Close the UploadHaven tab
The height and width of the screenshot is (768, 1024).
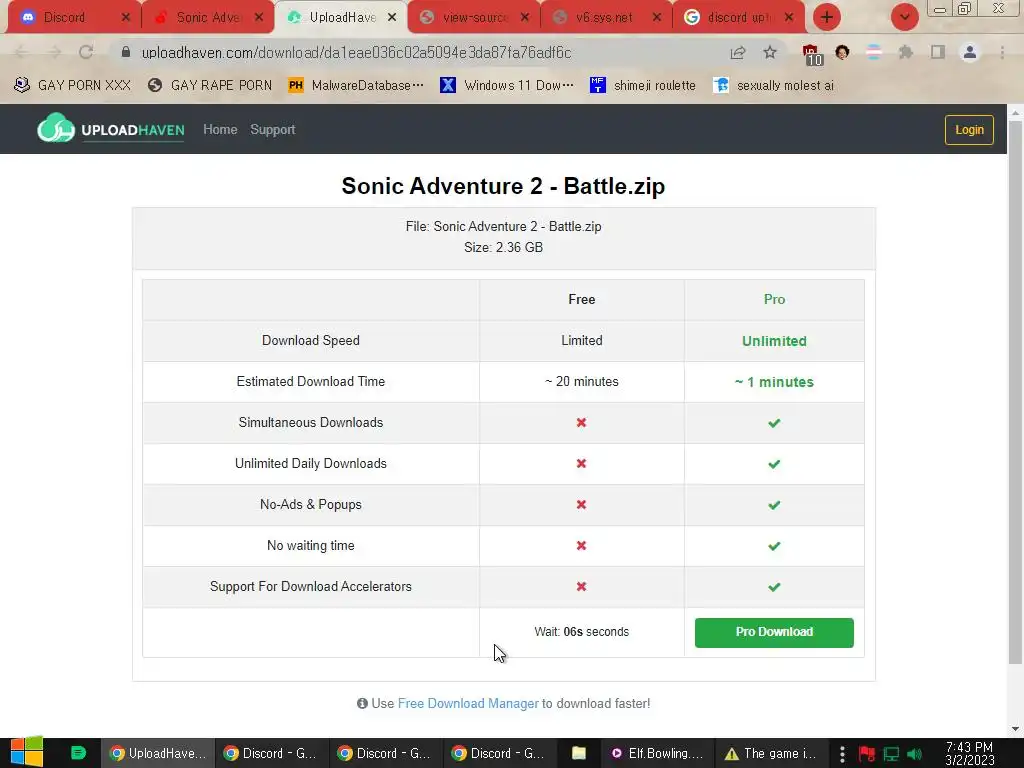(x=392, y=18)
